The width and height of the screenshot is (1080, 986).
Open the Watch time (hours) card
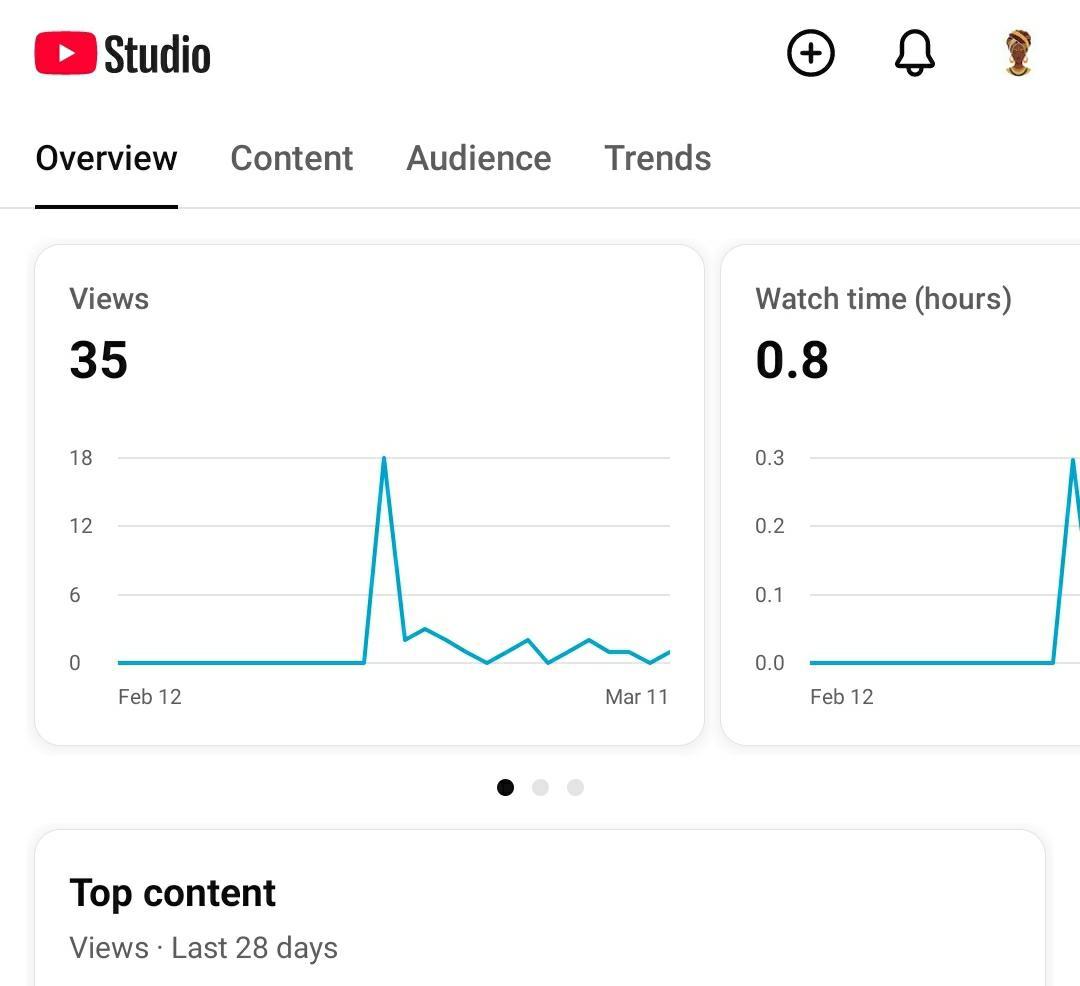[900, 494]
